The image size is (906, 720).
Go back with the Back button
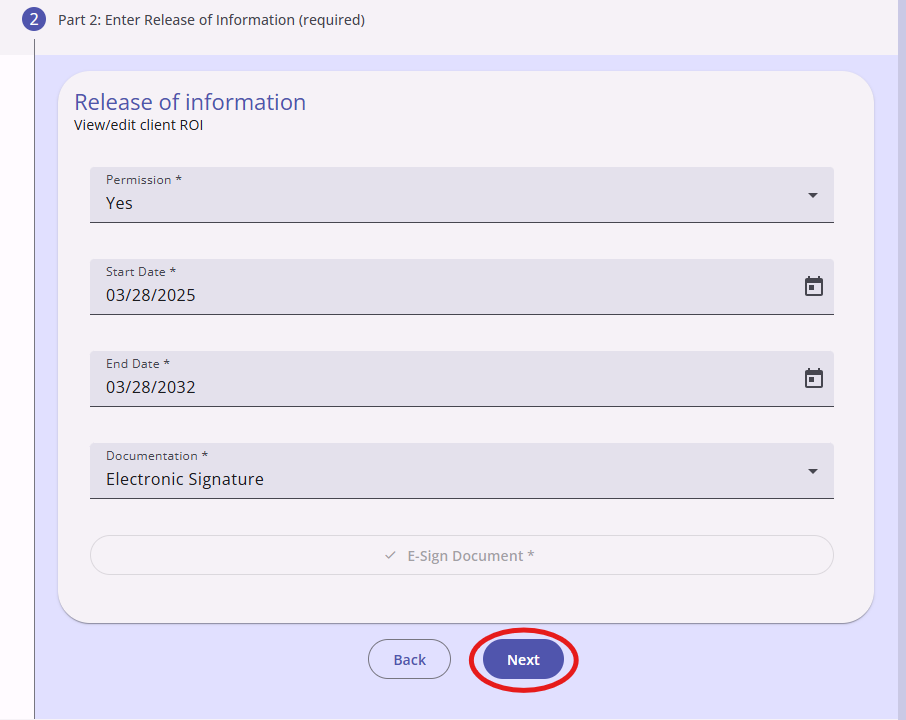pyautogui.click(x=409, y=659)
